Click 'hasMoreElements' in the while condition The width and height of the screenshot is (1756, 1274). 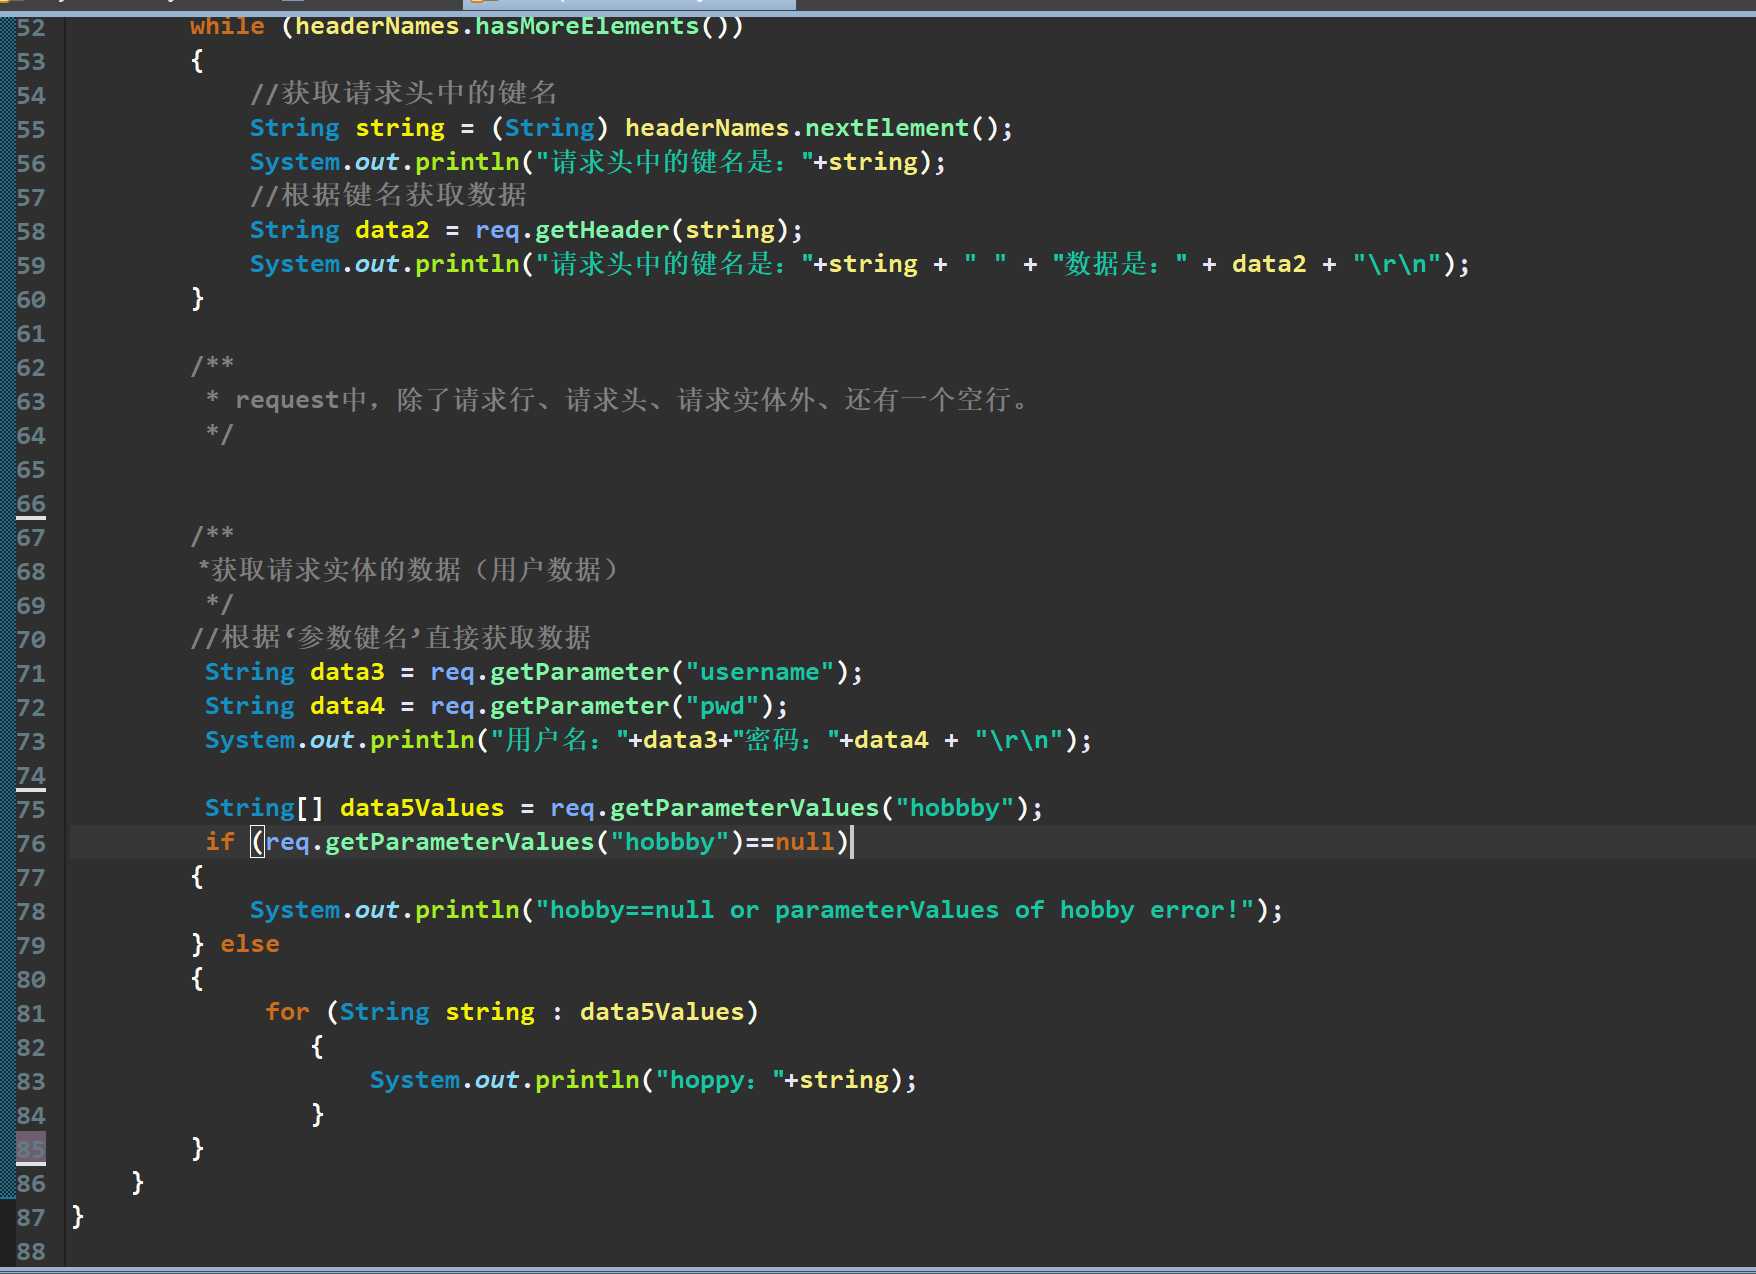587,26
